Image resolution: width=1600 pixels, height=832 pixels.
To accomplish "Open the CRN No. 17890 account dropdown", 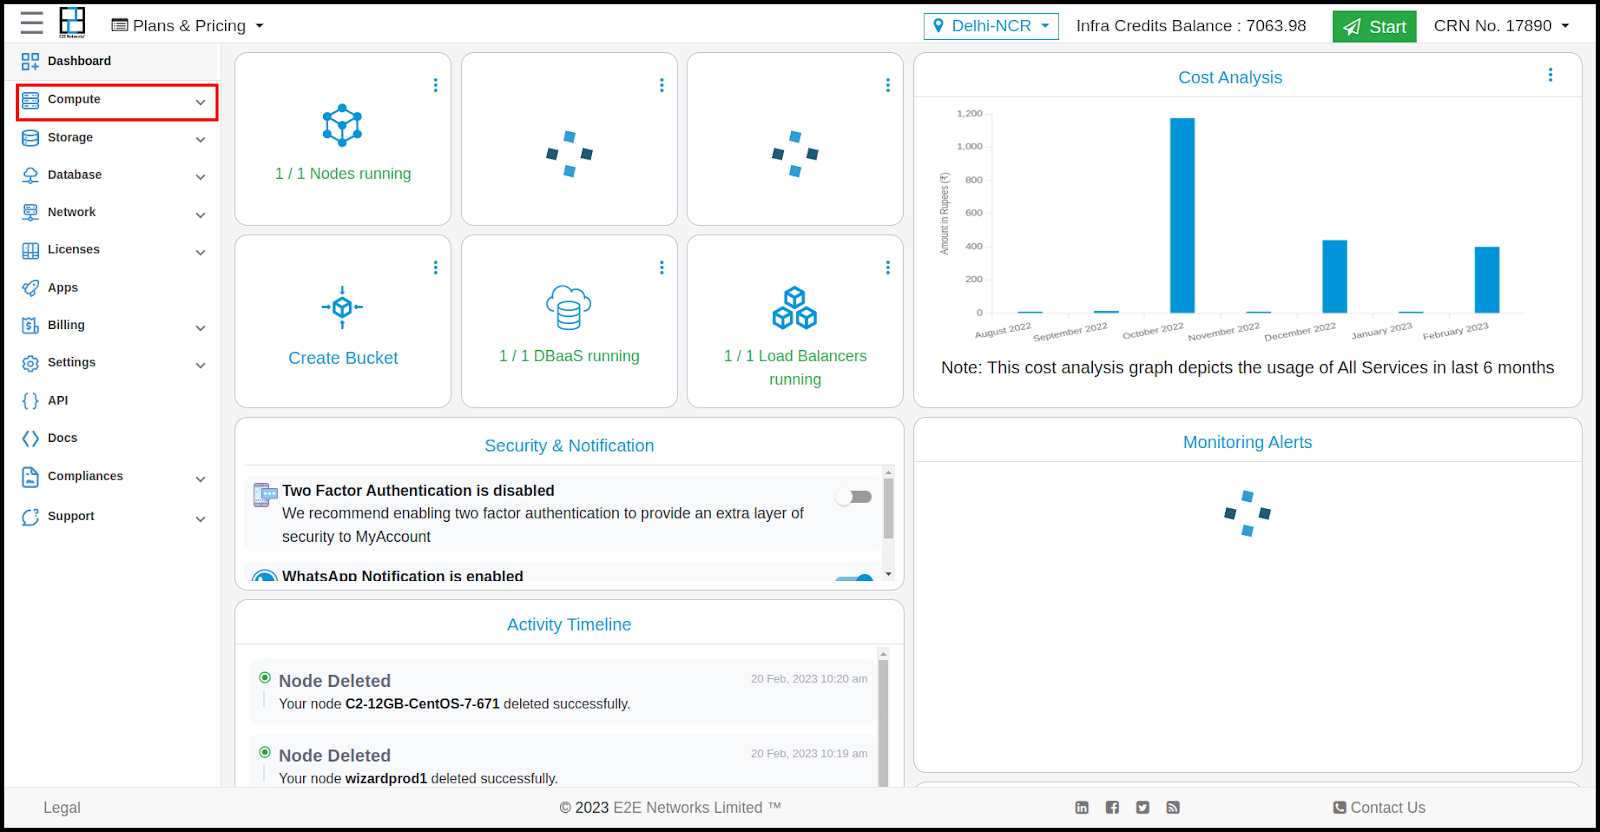I will click(1501, 26).
